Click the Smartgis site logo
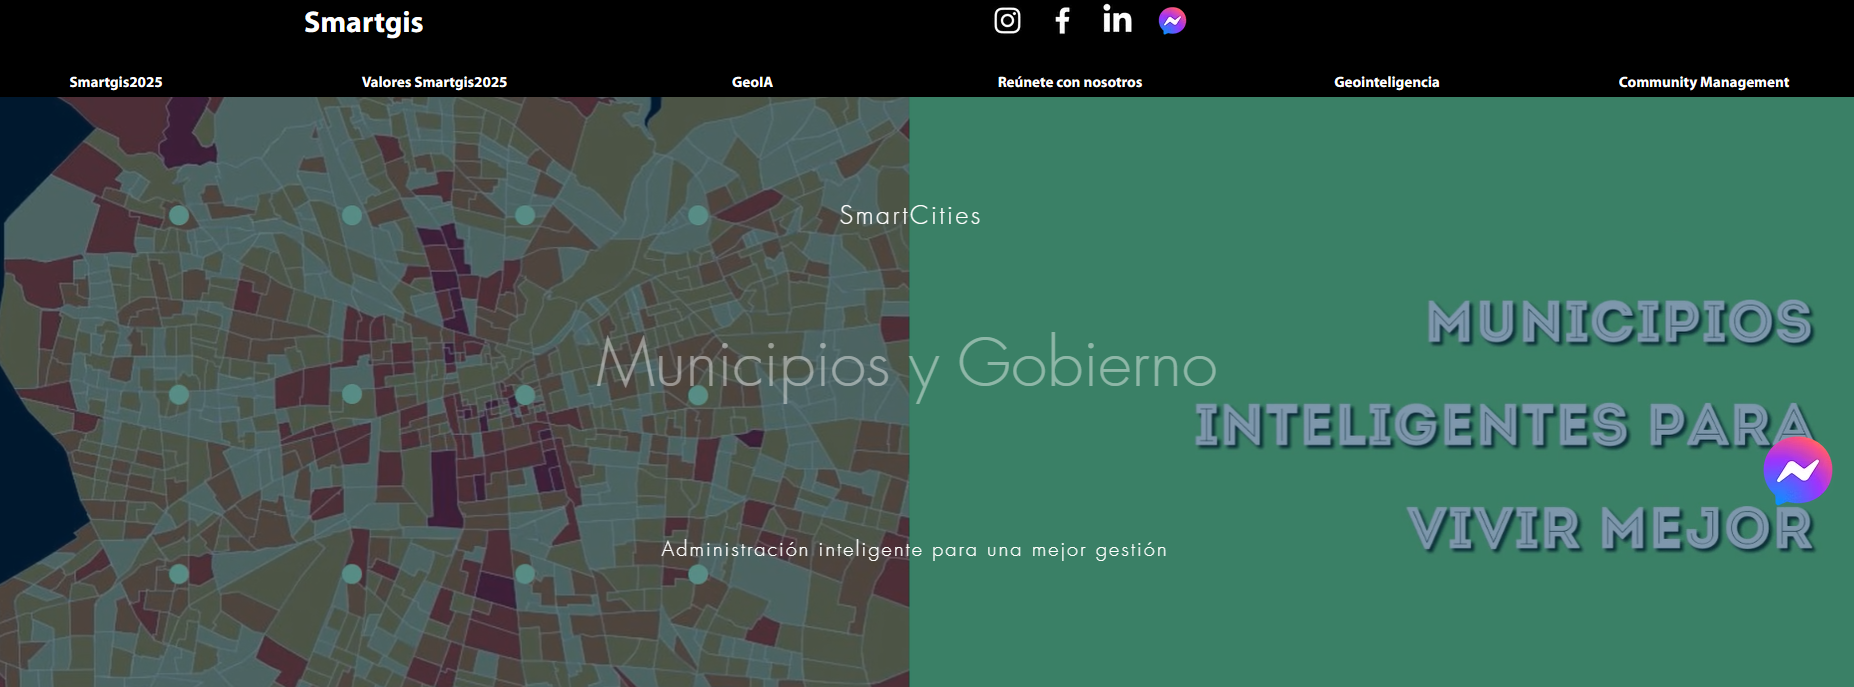 [x=364, y=22]
